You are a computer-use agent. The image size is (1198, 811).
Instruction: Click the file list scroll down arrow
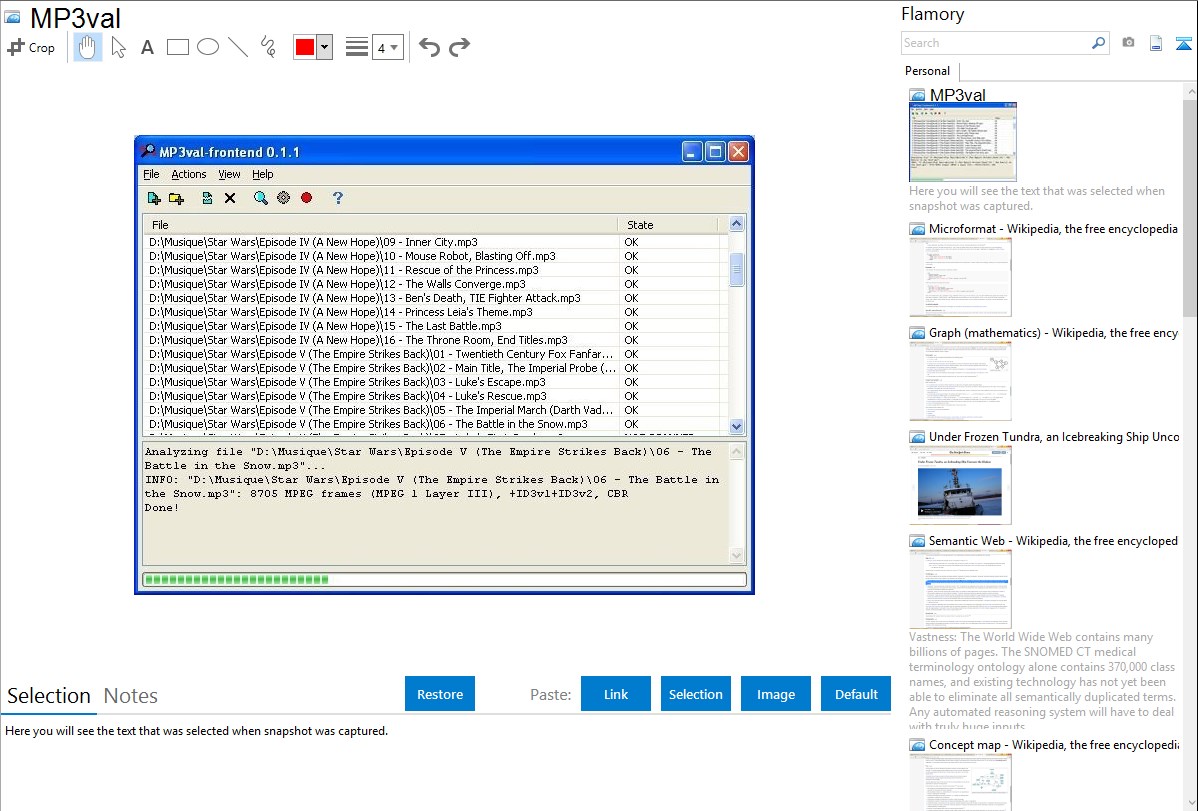pyautogui.click(x=737, y=427)
